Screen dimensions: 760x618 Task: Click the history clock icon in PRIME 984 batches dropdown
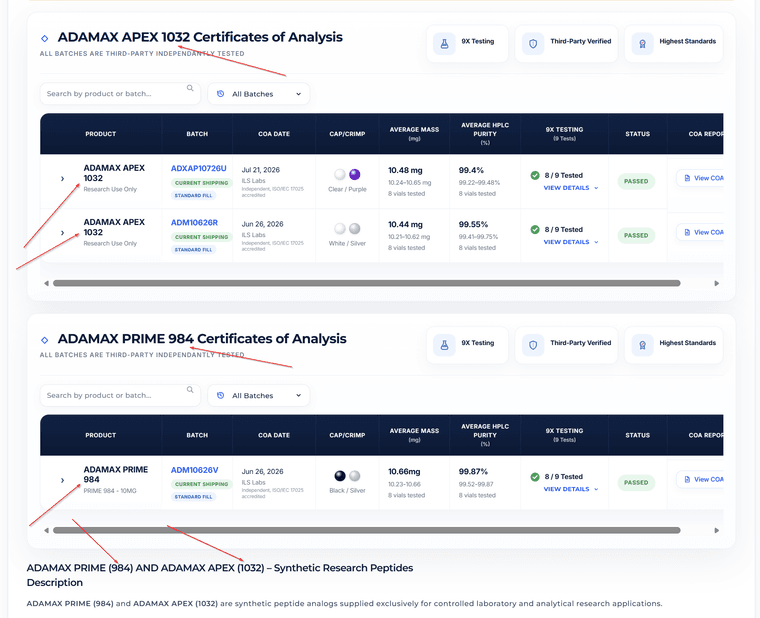[x=221, y=395]
